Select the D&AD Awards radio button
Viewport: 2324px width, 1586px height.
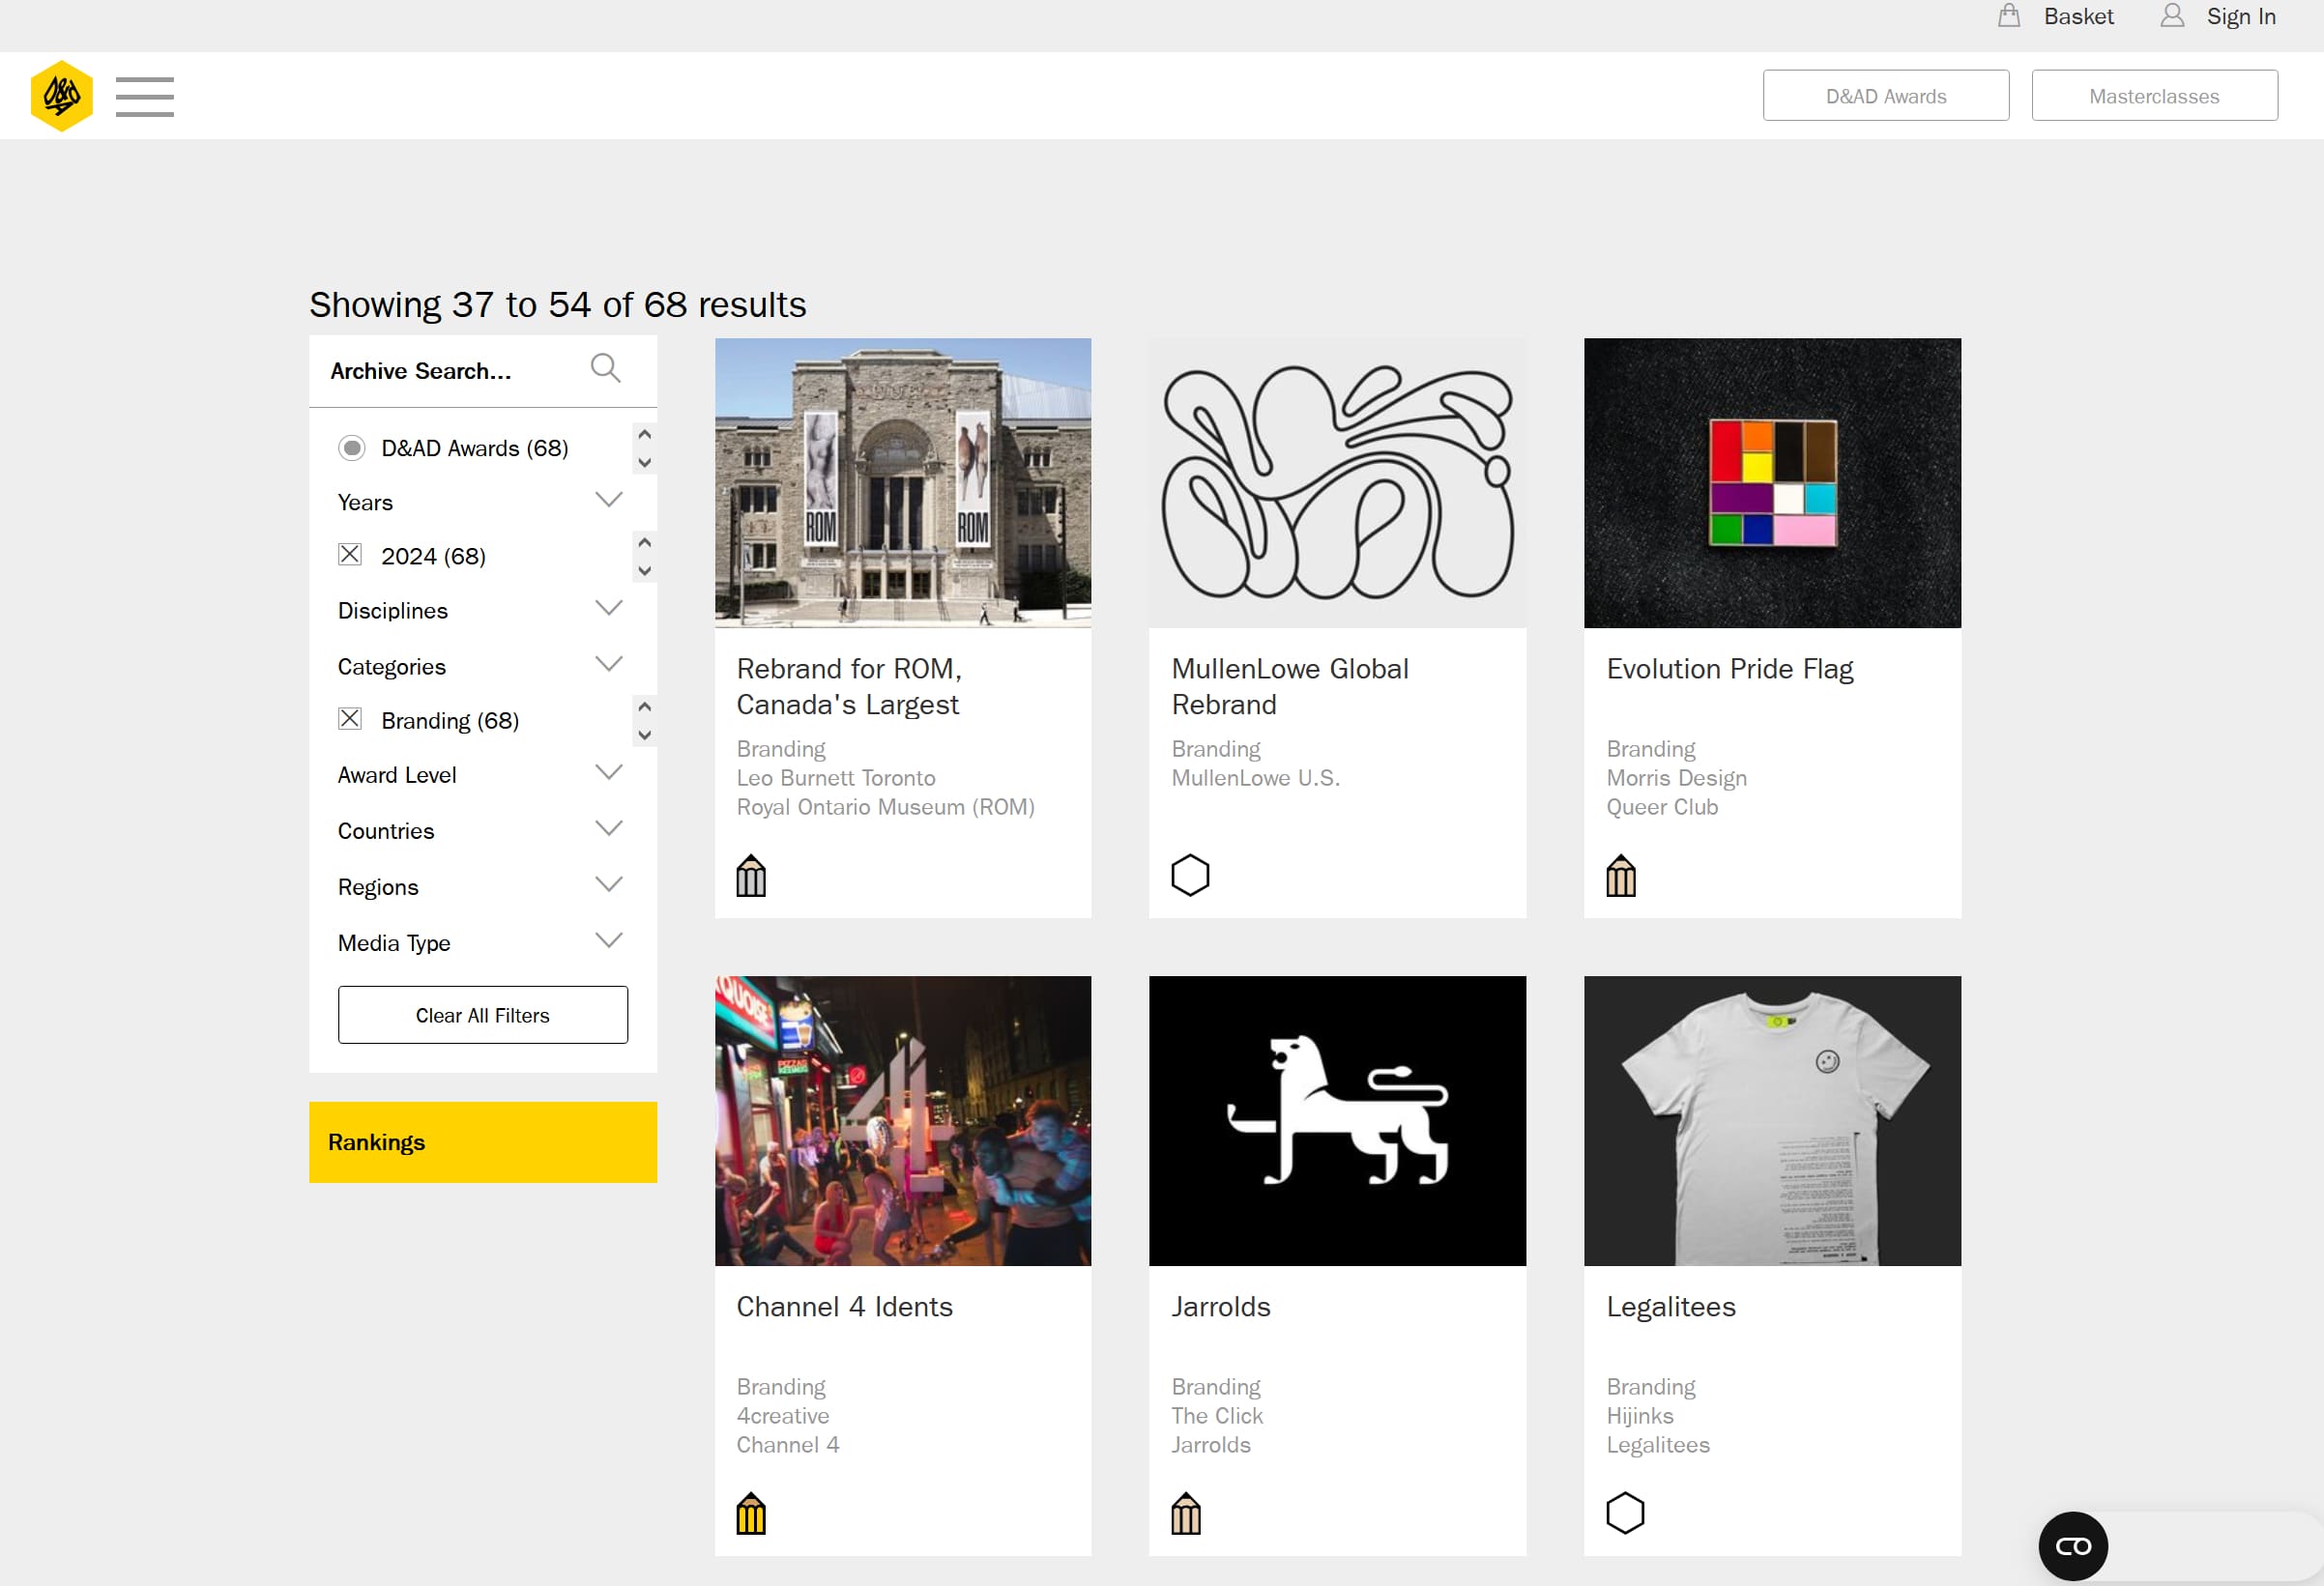352,448
